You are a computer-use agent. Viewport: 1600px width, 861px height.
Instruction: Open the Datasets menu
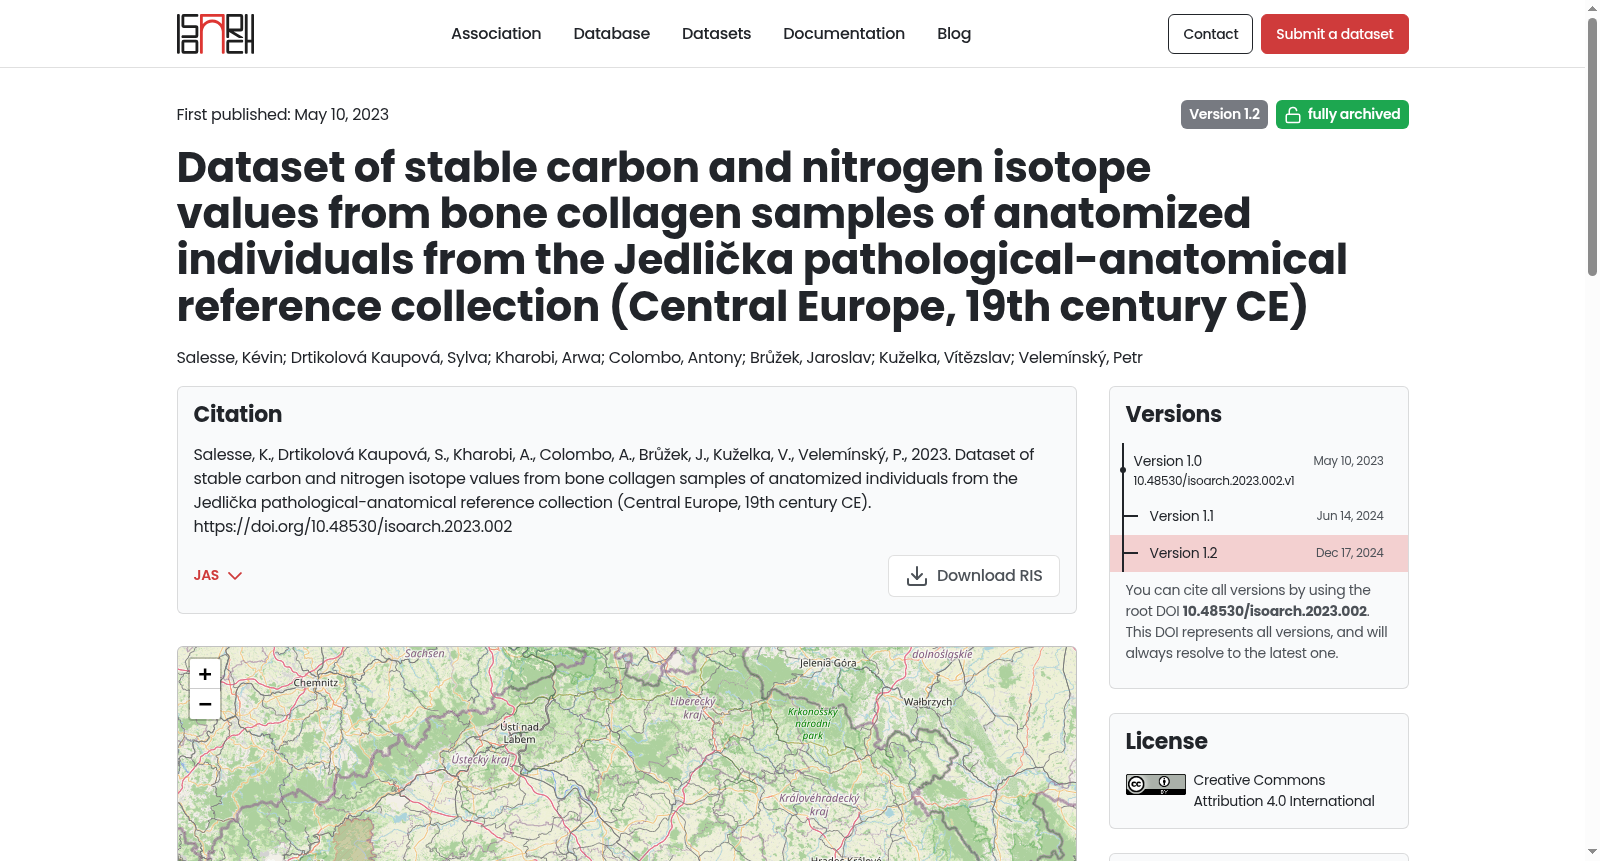click(716, 34)
